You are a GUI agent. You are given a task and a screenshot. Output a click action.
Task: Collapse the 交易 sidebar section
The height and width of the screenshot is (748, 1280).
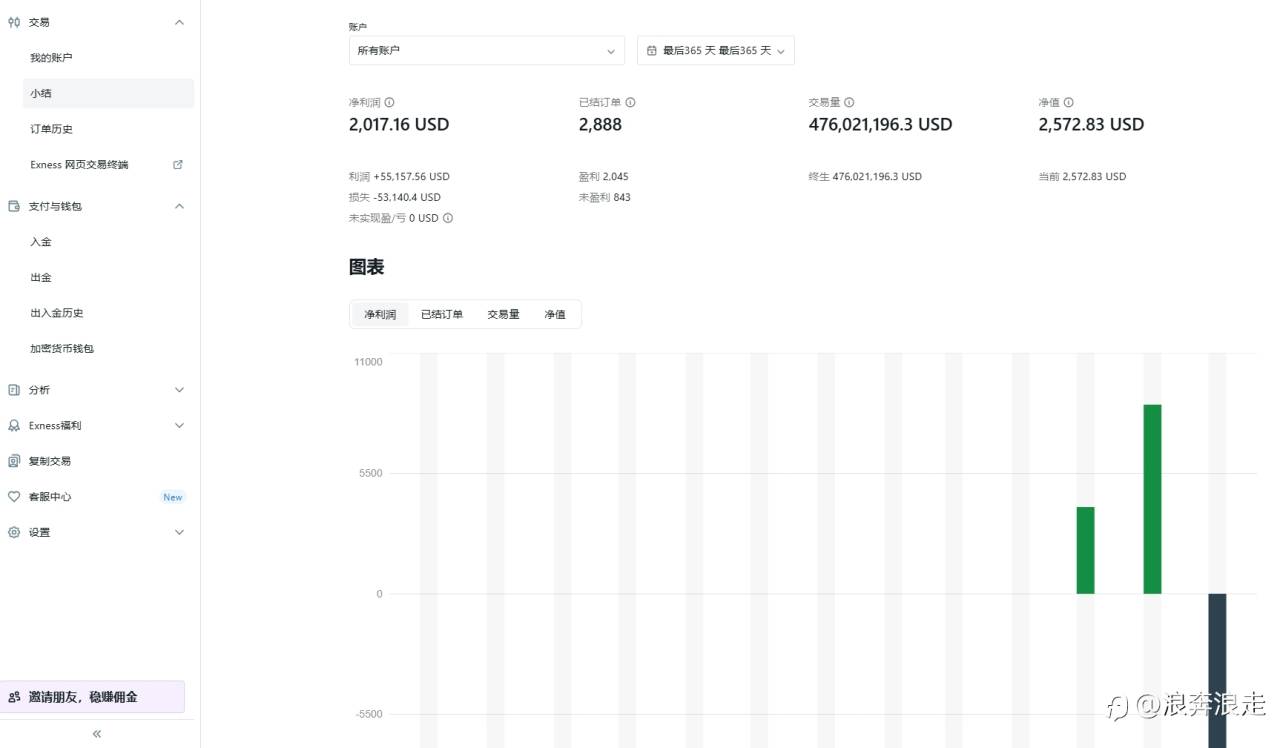tap(179, 22)
